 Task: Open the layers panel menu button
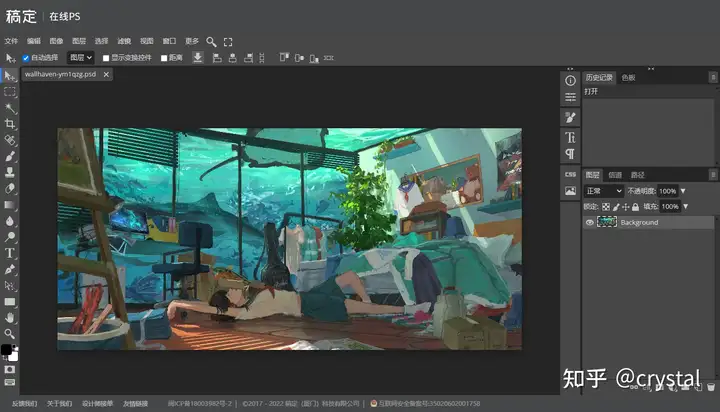[x=713, y=175]
